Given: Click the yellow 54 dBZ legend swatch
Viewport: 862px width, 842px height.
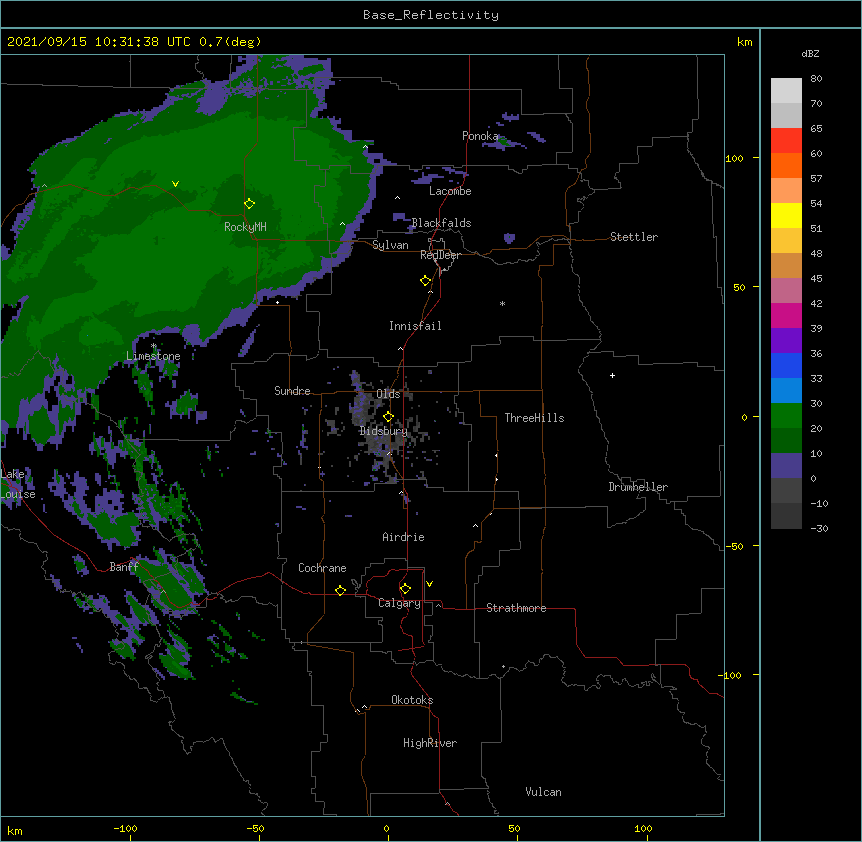Looking at the screenshot, I should coord(786,215).
